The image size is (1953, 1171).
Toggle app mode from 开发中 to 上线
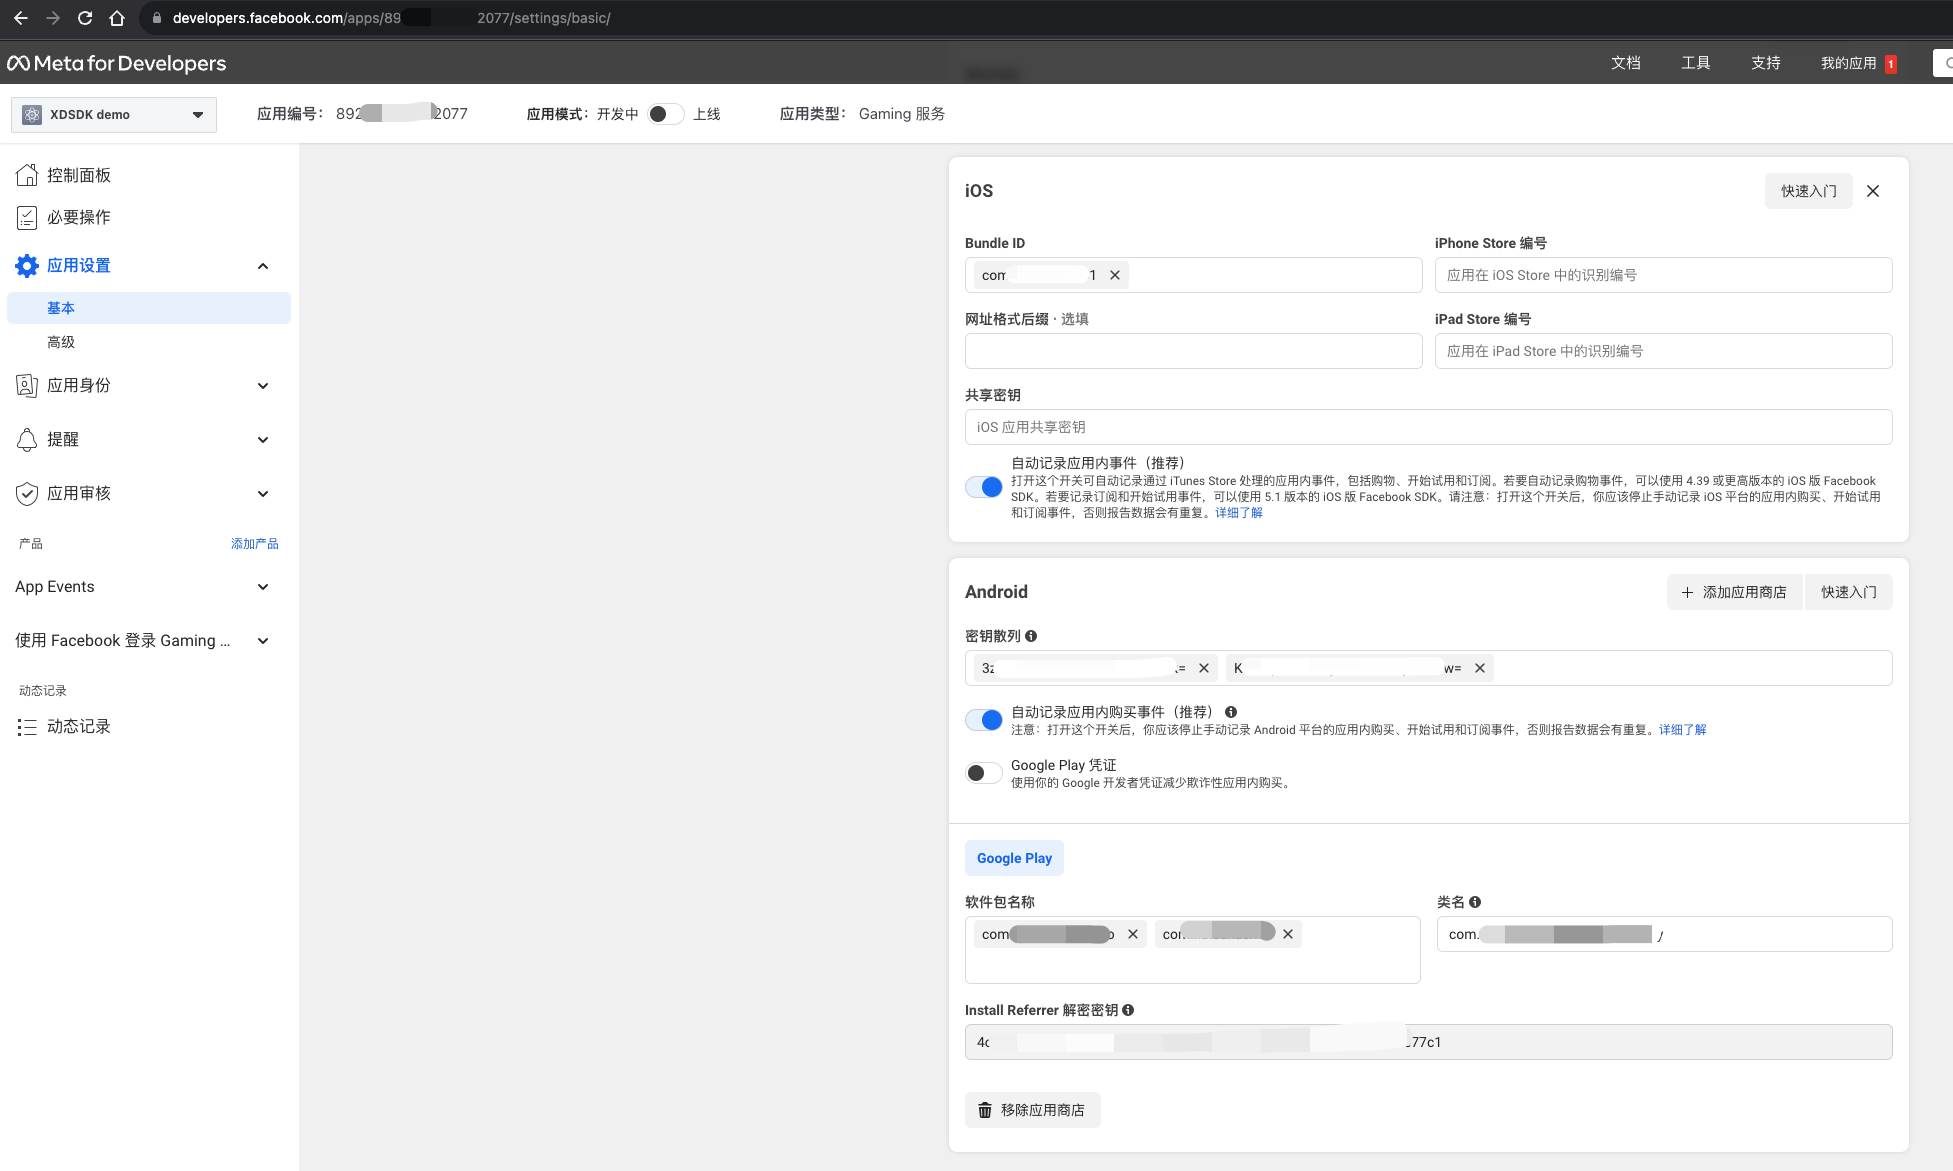coord(666,114)
